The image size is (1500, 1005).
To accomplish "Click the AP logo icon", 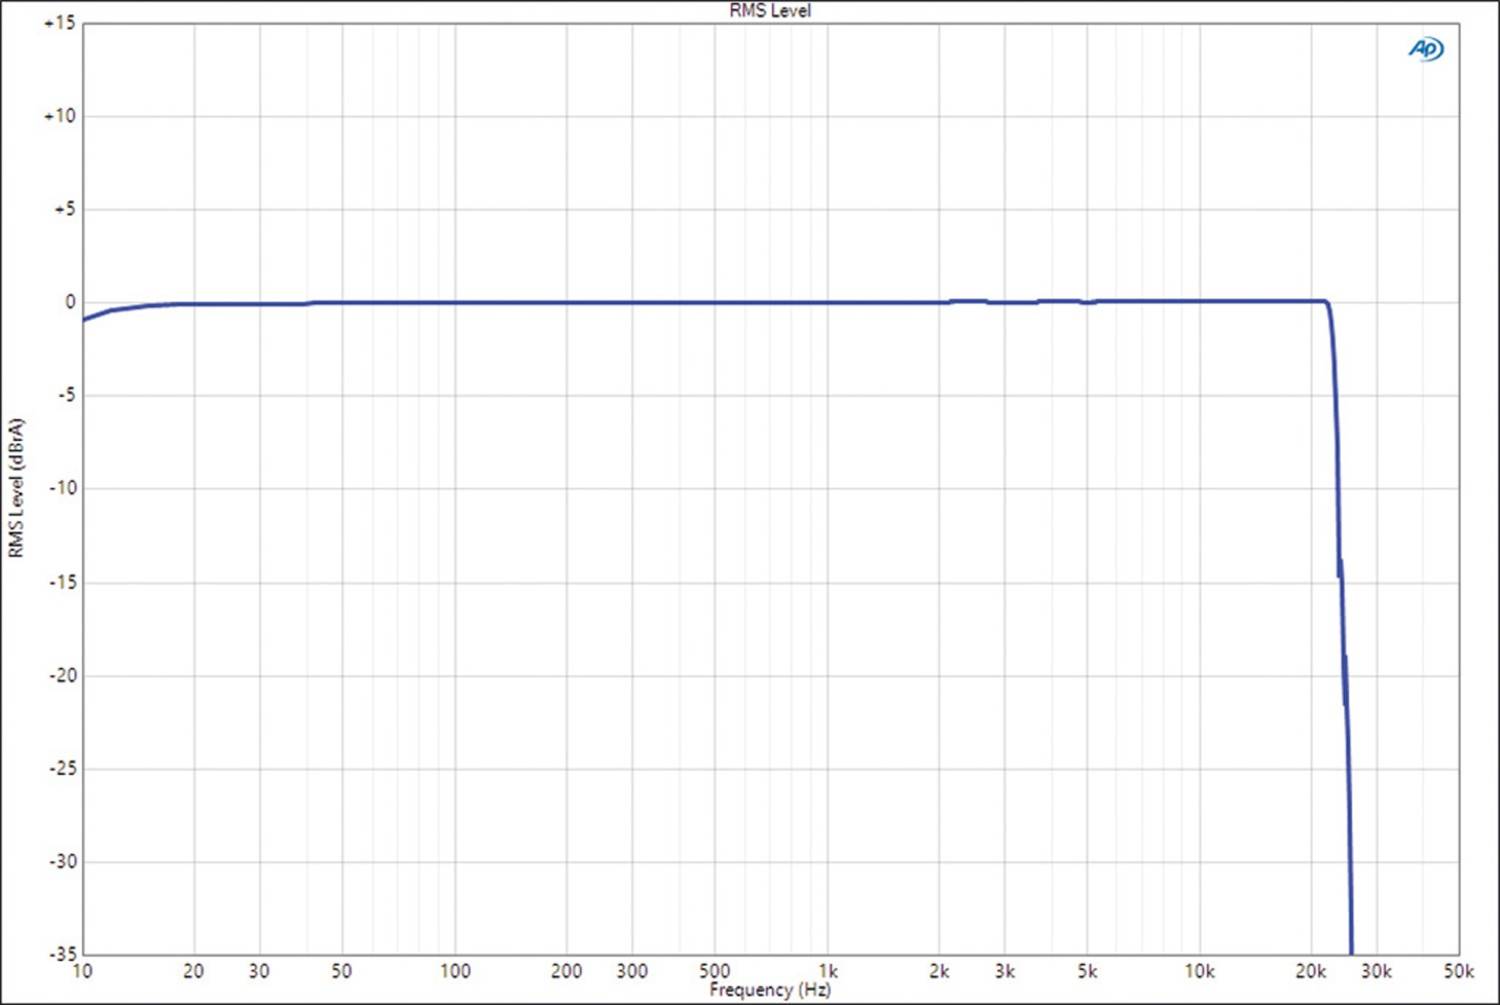I will point(1426,48).
